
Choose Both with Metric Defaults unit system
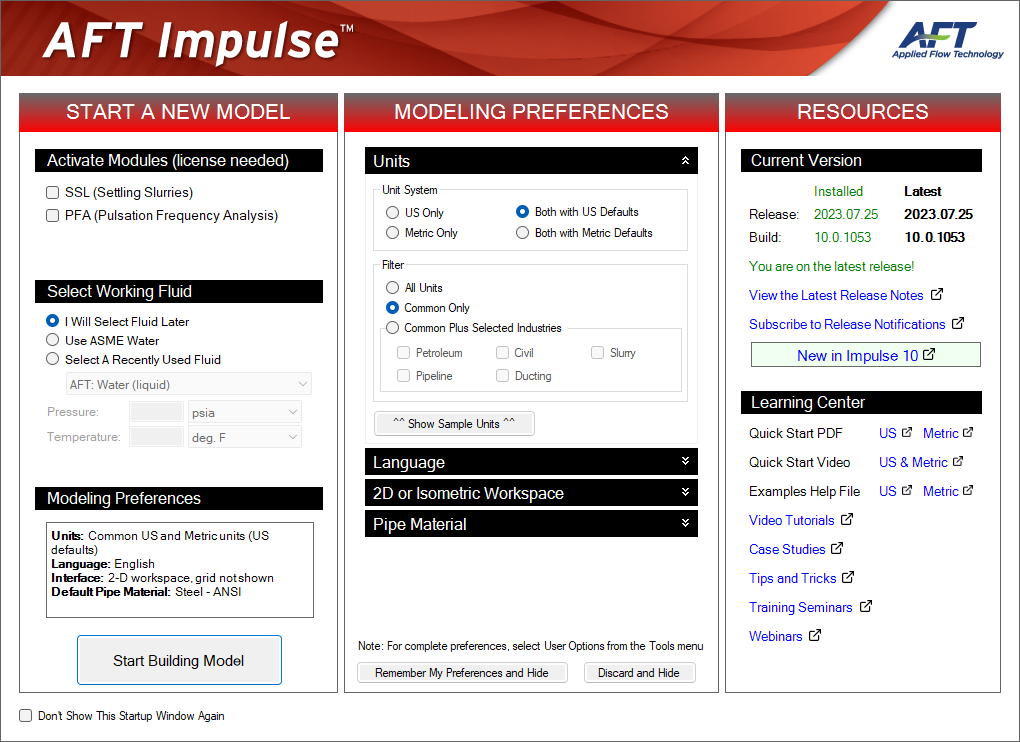[522, 232]
